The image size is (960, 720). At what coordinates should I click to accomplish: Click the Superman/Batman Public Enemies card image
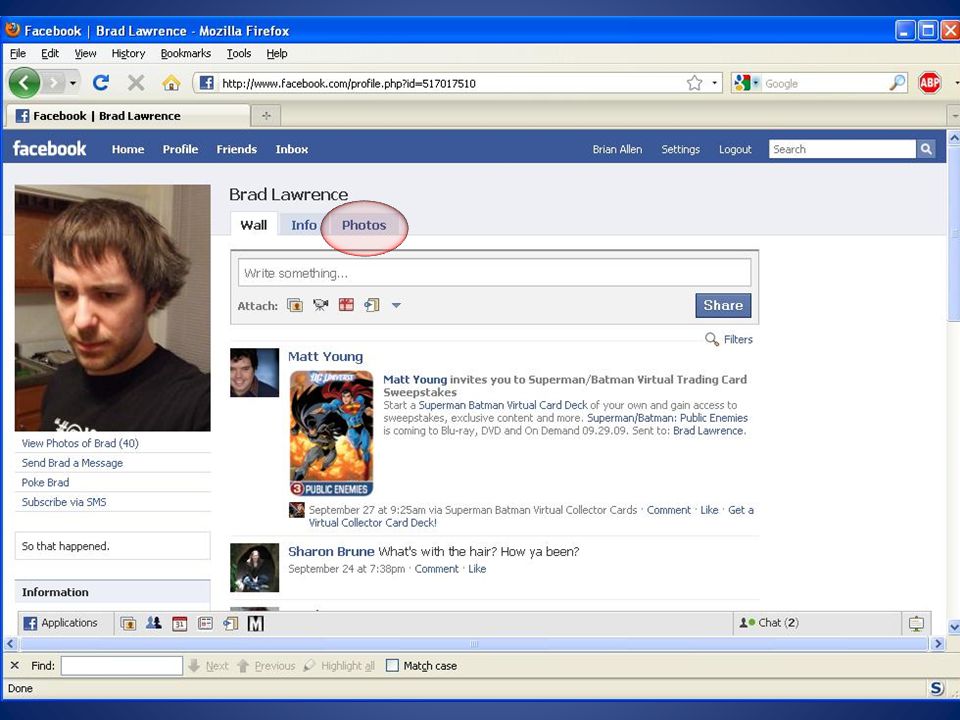(331, 433)
